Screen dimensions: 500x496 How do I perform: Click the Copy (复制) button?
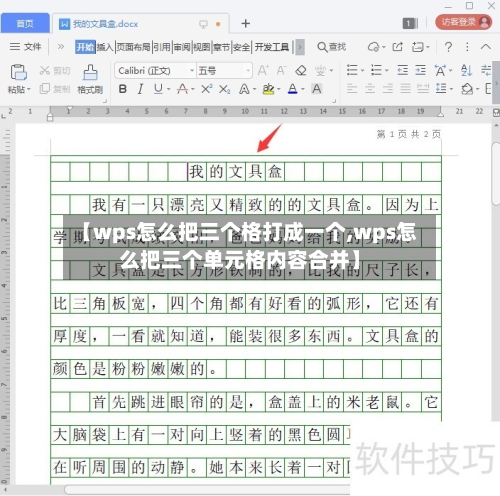pos(55,89)
